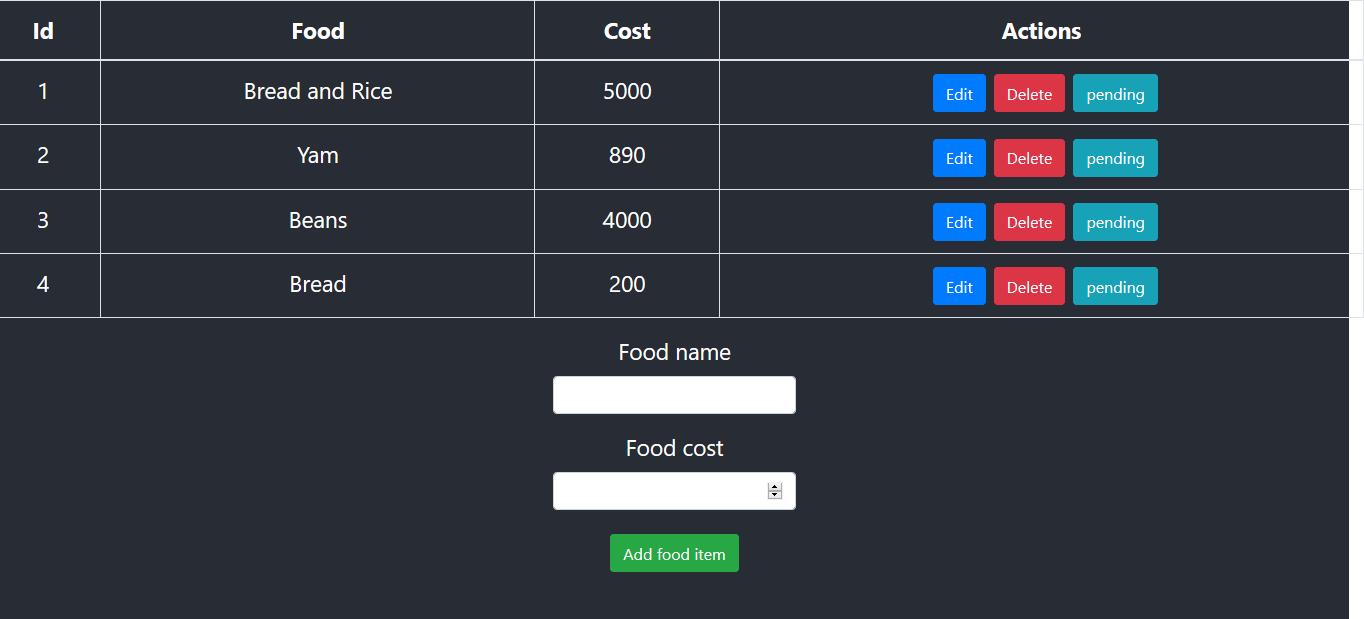Edit the Bread item costing 200
The image size is (1364, 619).
coord(958,286)
